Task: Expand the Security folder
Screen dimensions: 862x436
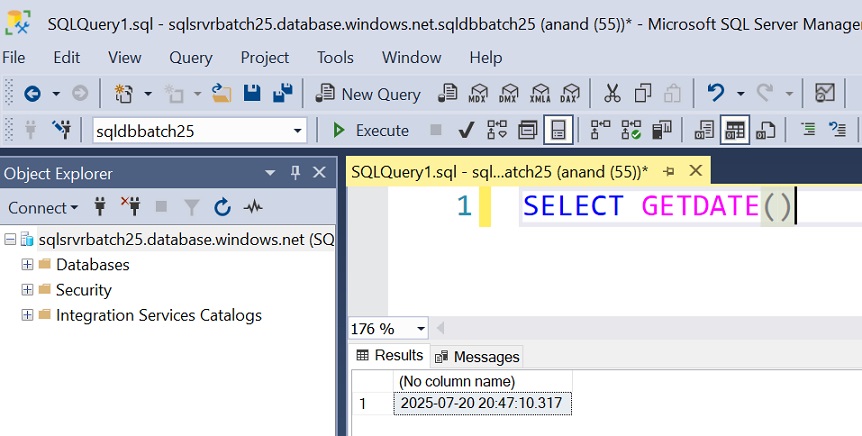Action: [27, 290]
